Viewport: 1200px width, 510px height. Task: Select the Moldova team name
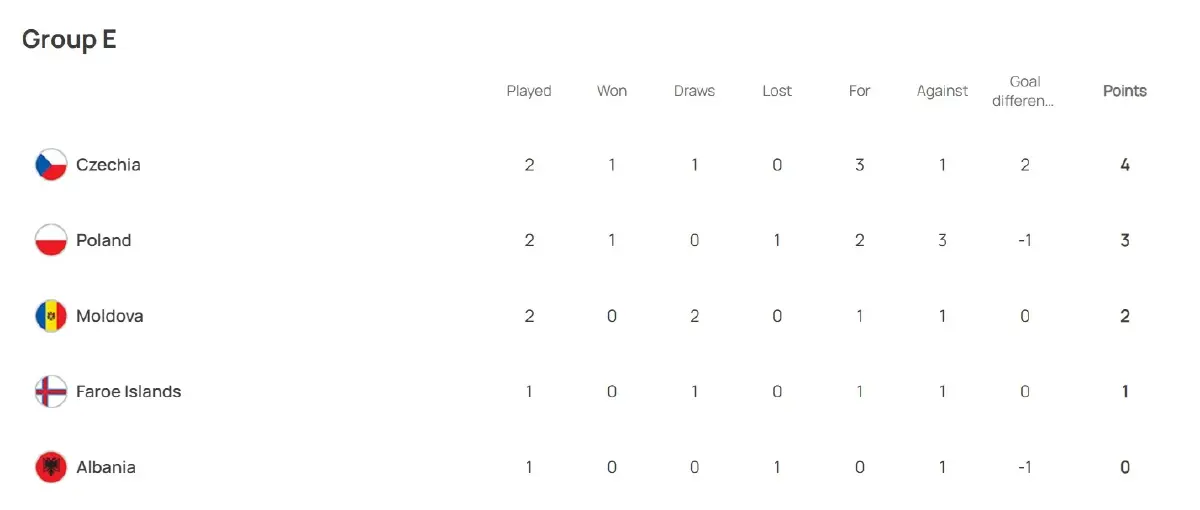tap(110, 316)
